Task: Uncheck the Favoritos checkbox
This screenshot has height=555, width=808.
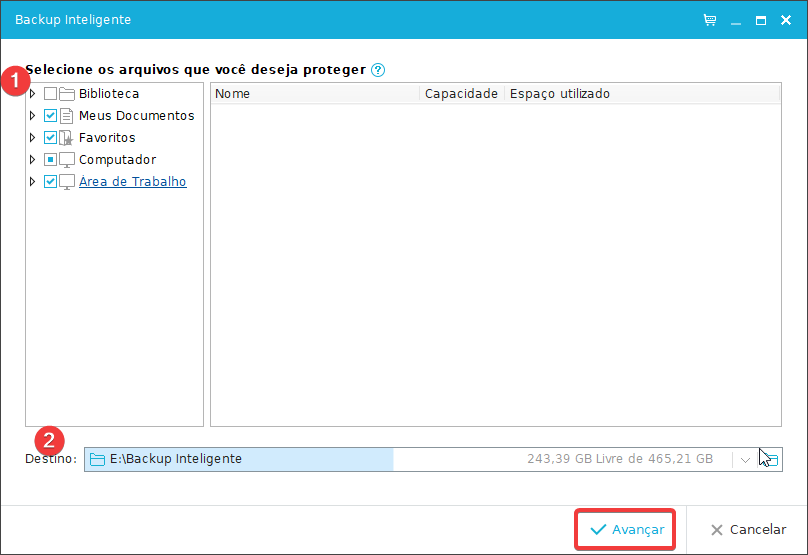Action: click(x=51, y=138)
